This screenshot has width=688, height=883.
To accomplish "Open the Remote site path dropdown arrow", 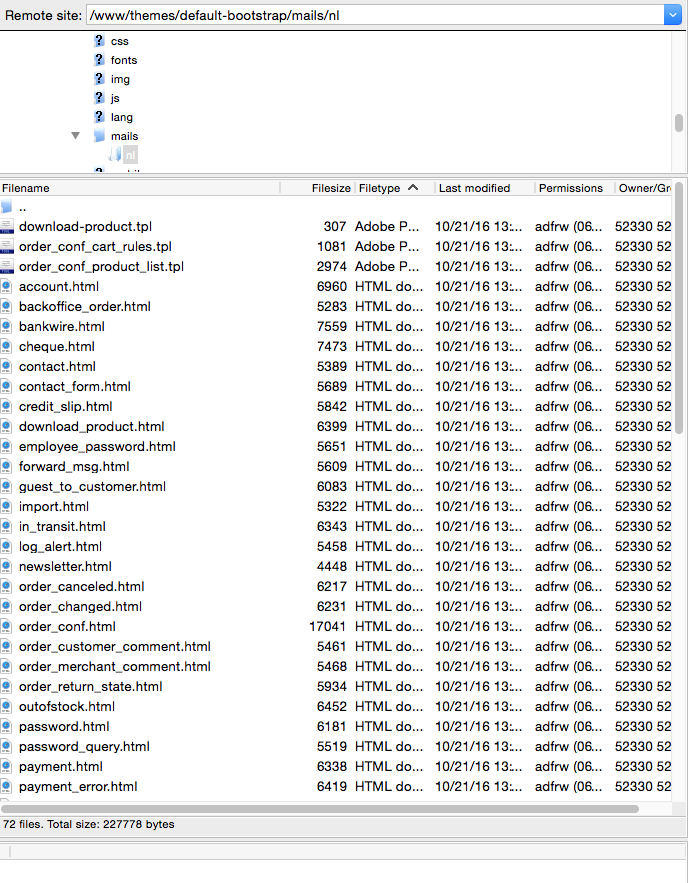I will 672,15.
